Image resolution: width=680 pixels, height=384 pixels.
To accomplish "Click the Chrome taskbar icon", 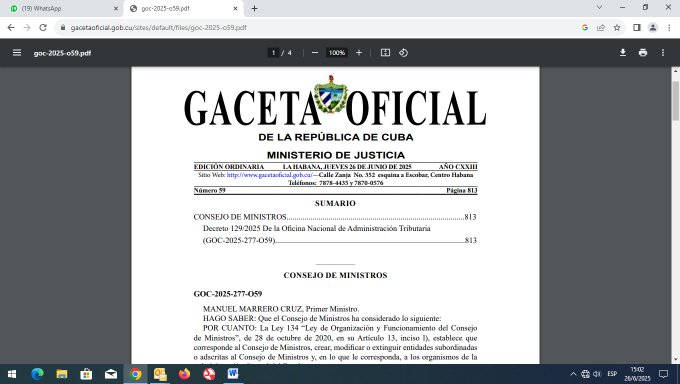I will pyautogui.click(x=135, y=374).
